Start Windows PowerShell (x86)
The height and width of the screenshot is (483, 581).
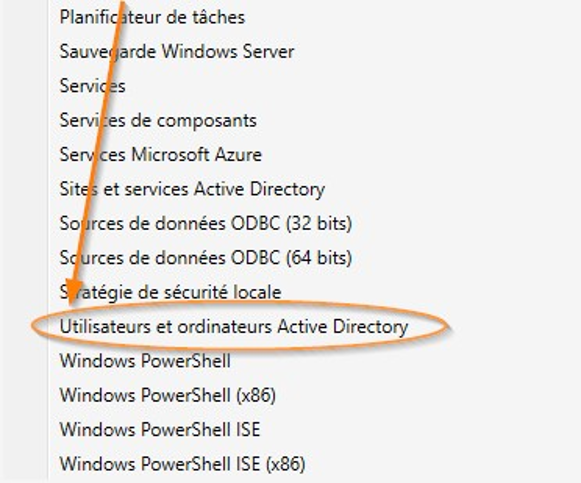tap(168, 395)
